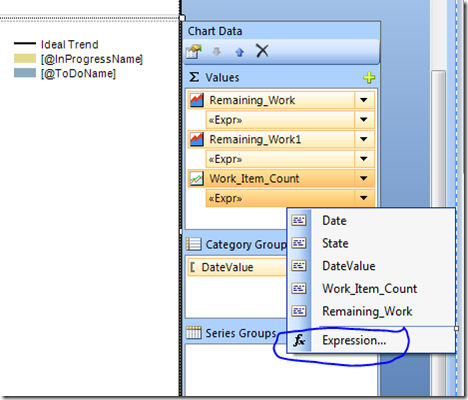Click the Series Groups columns icon

(194, 333)
